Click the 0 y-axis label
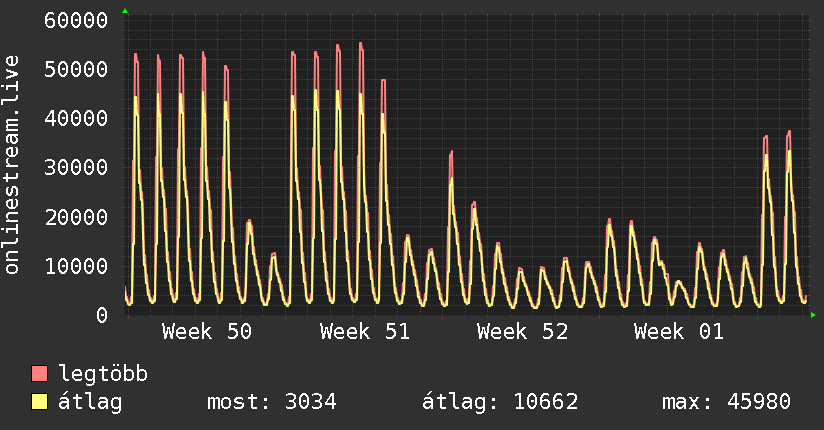The image size is (824, 430). [x=102, y=315]
